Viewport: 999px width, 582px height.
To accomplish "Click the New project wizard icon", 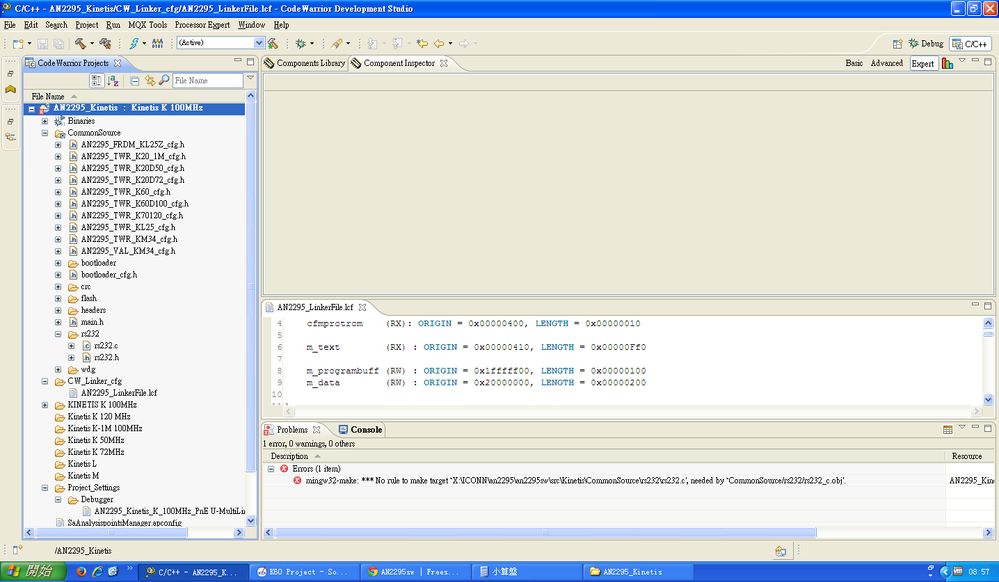I will coord(18,43).
